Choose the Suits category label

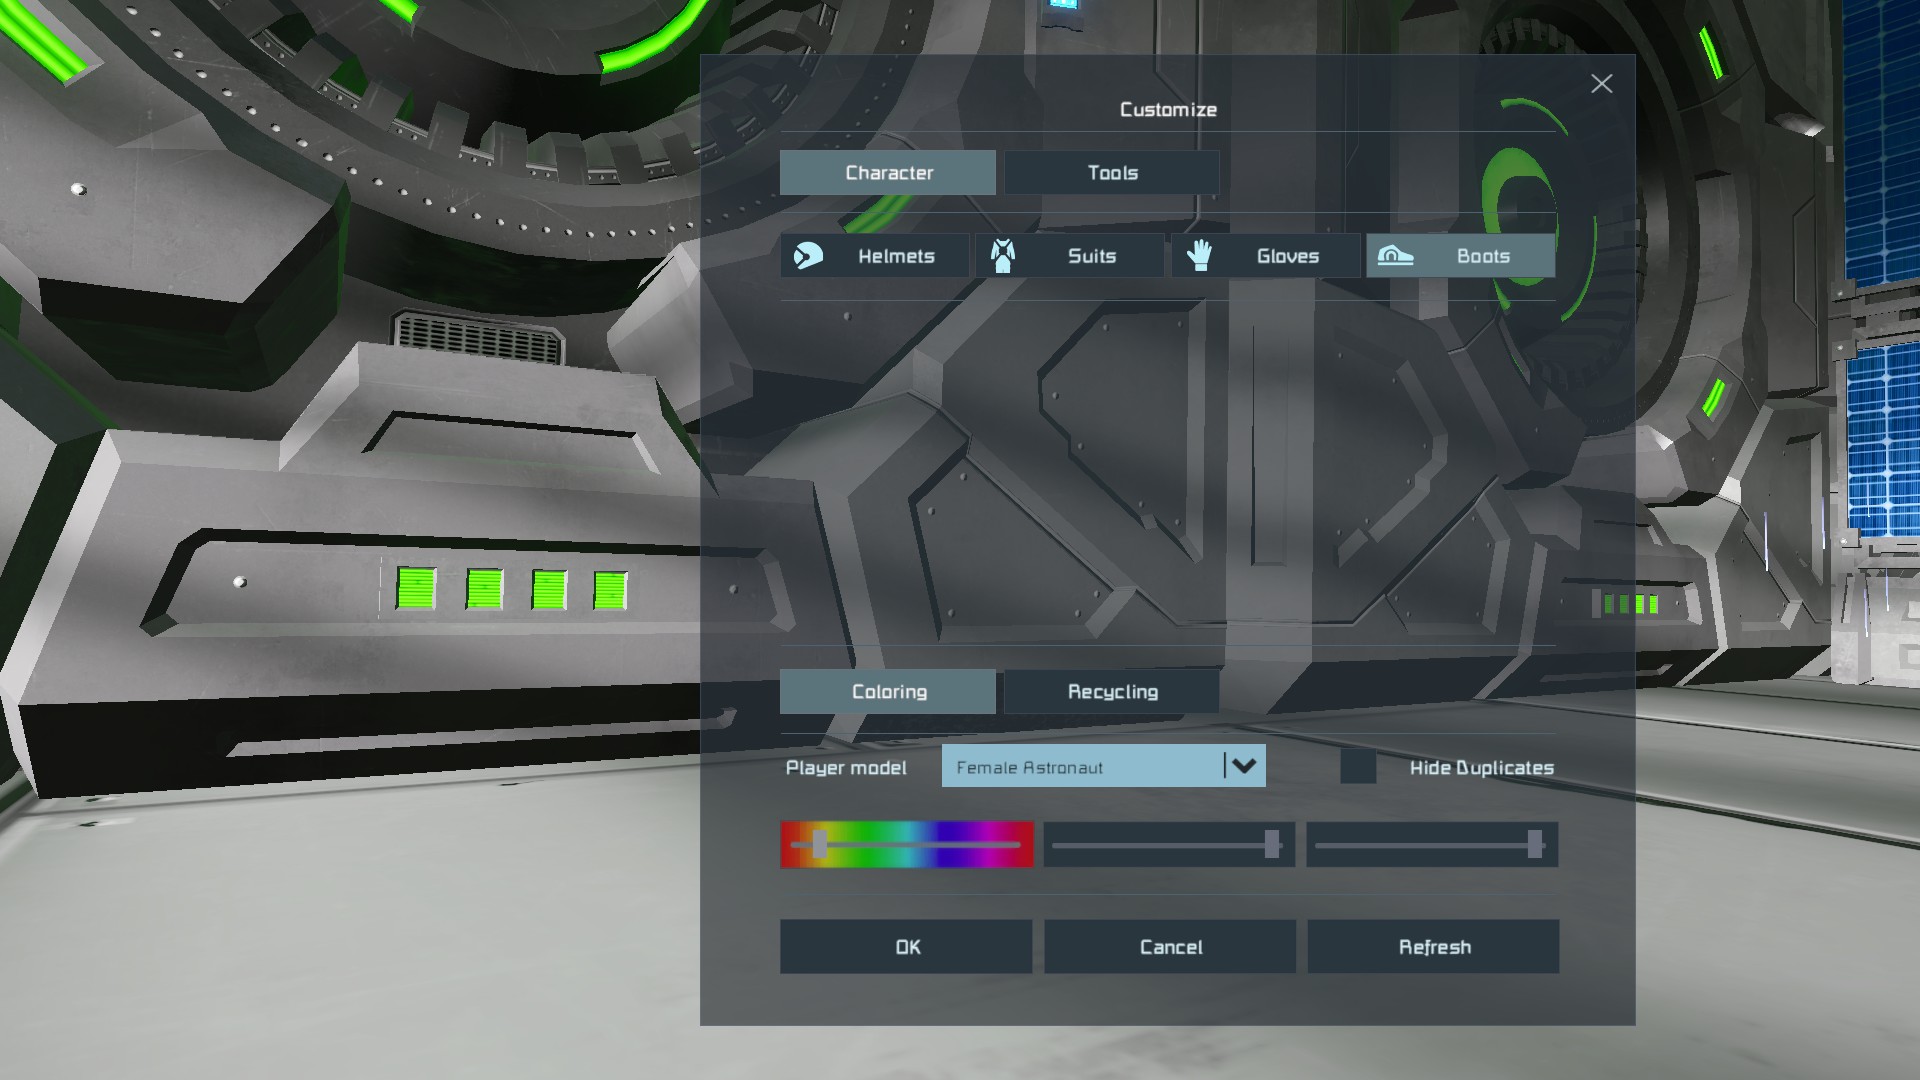(1091, 256)
